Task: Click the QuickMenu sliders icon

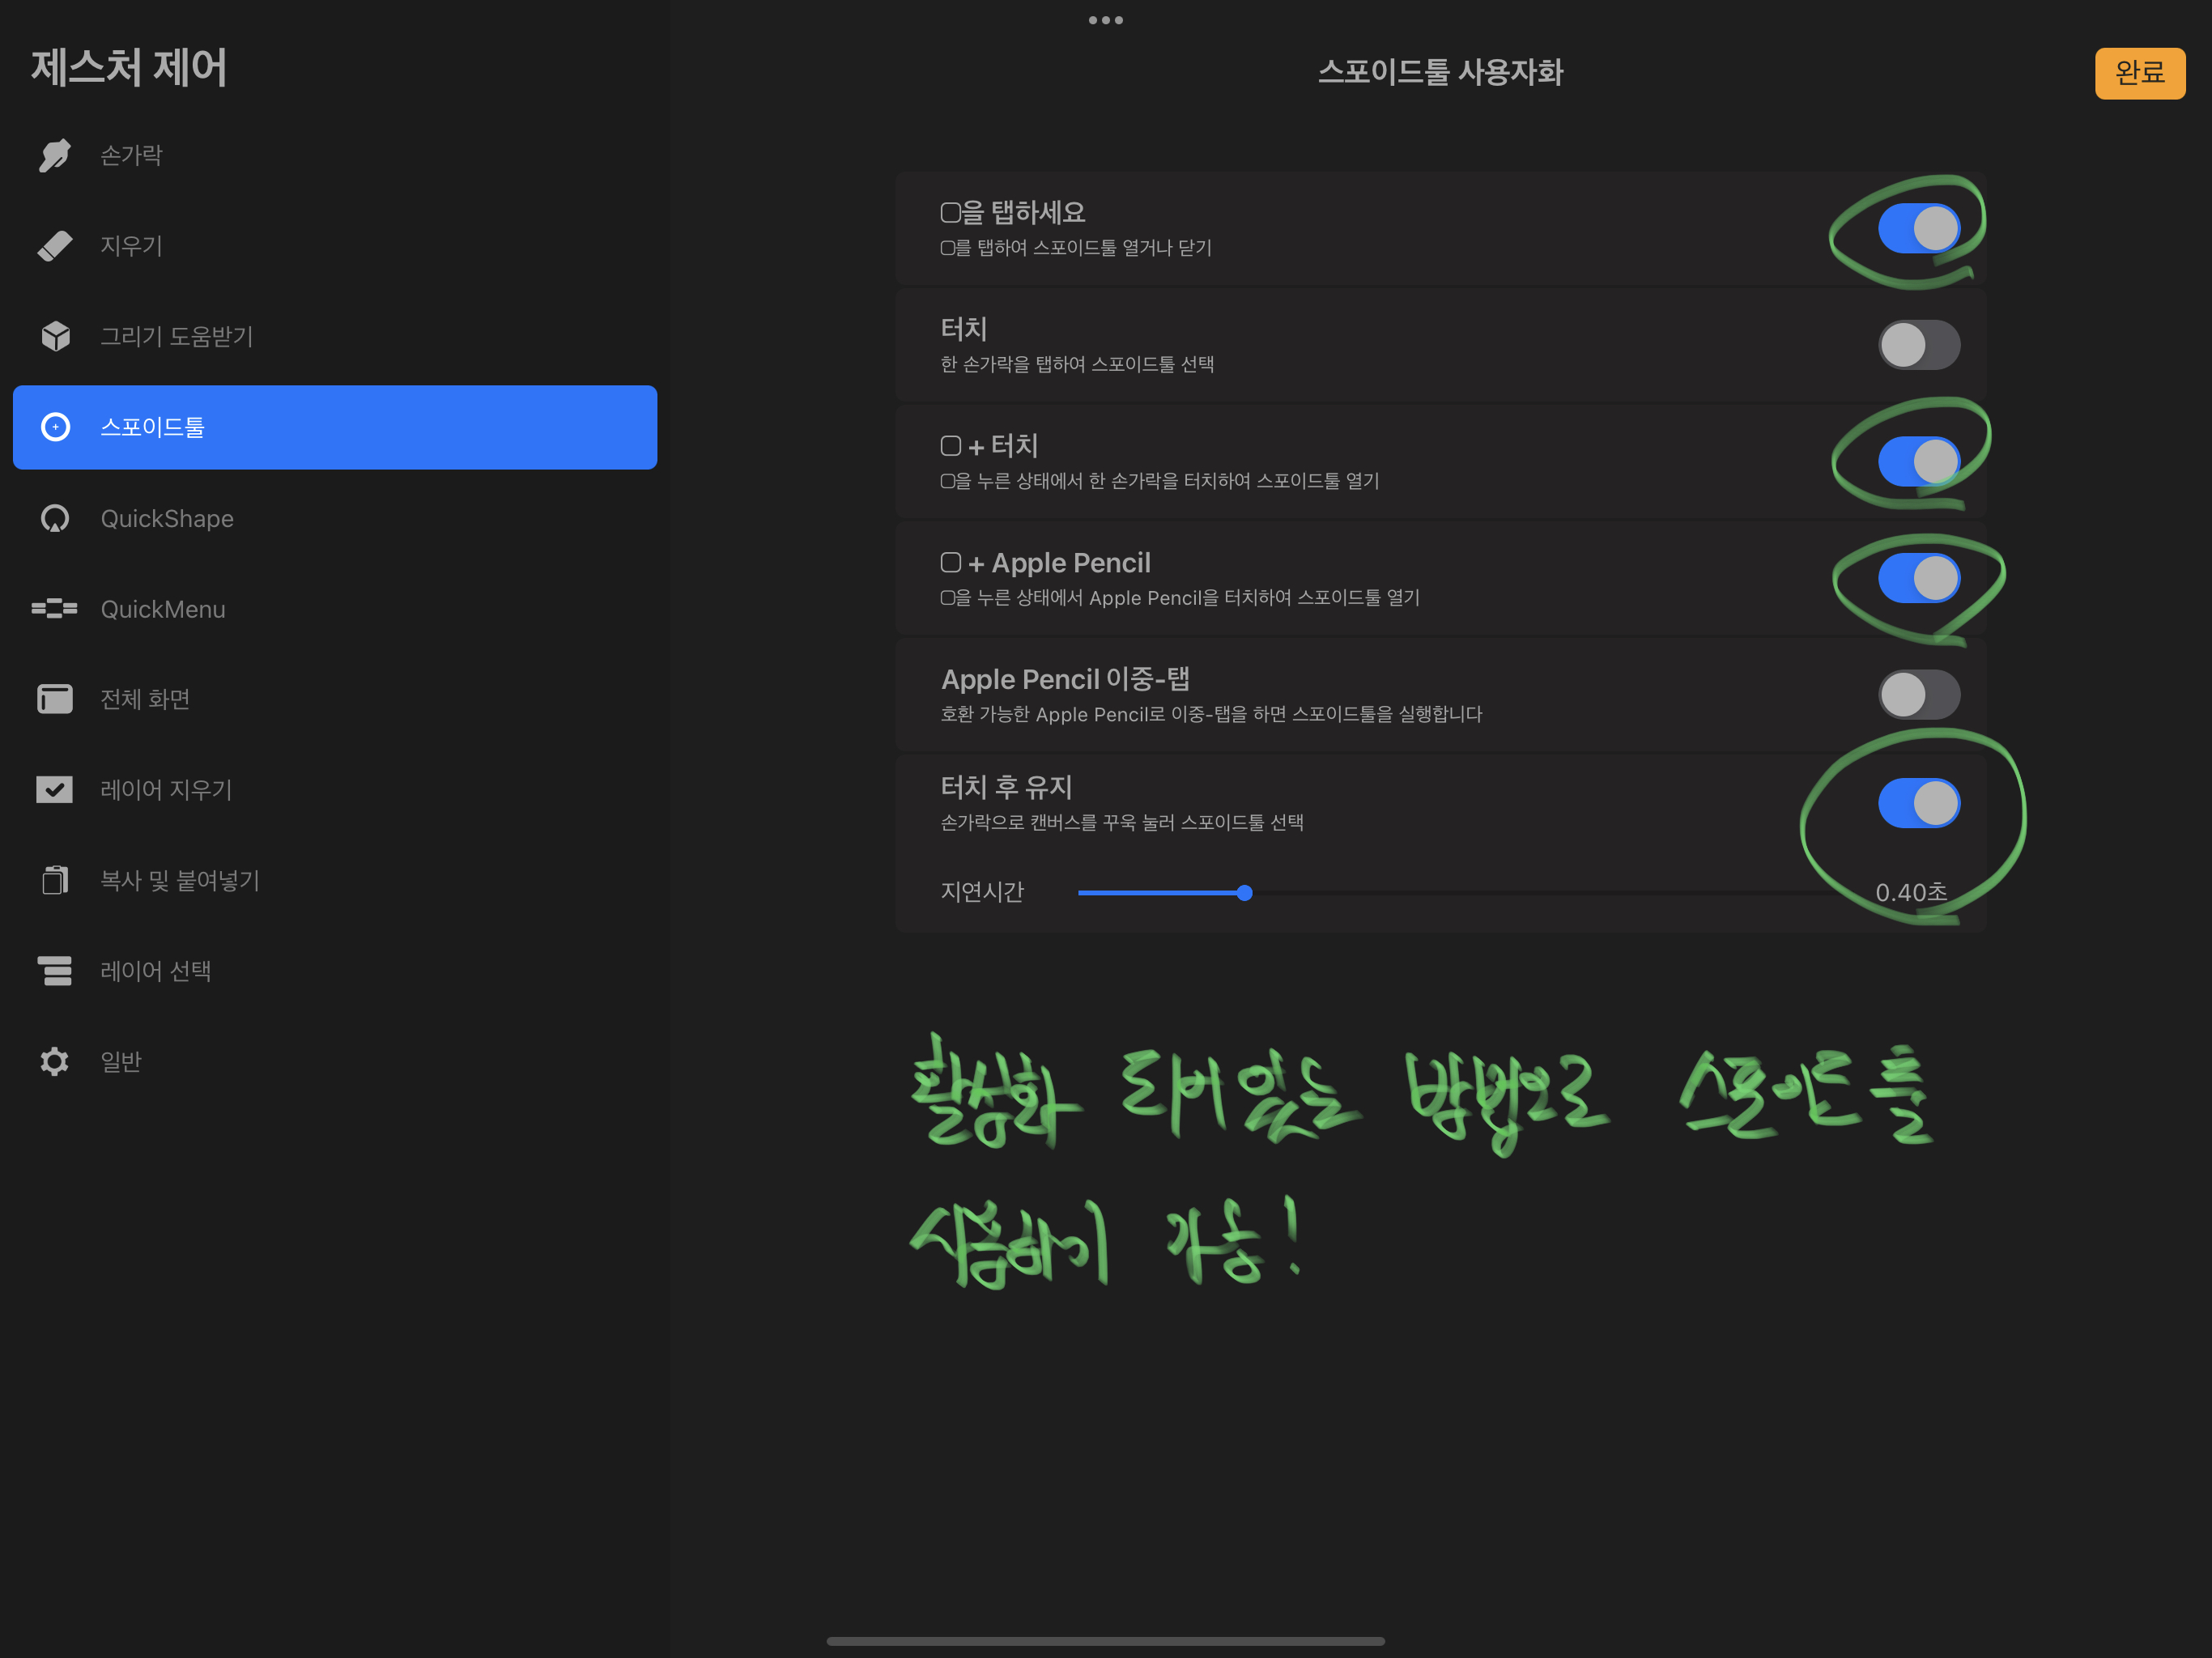Action: [55, 609]
